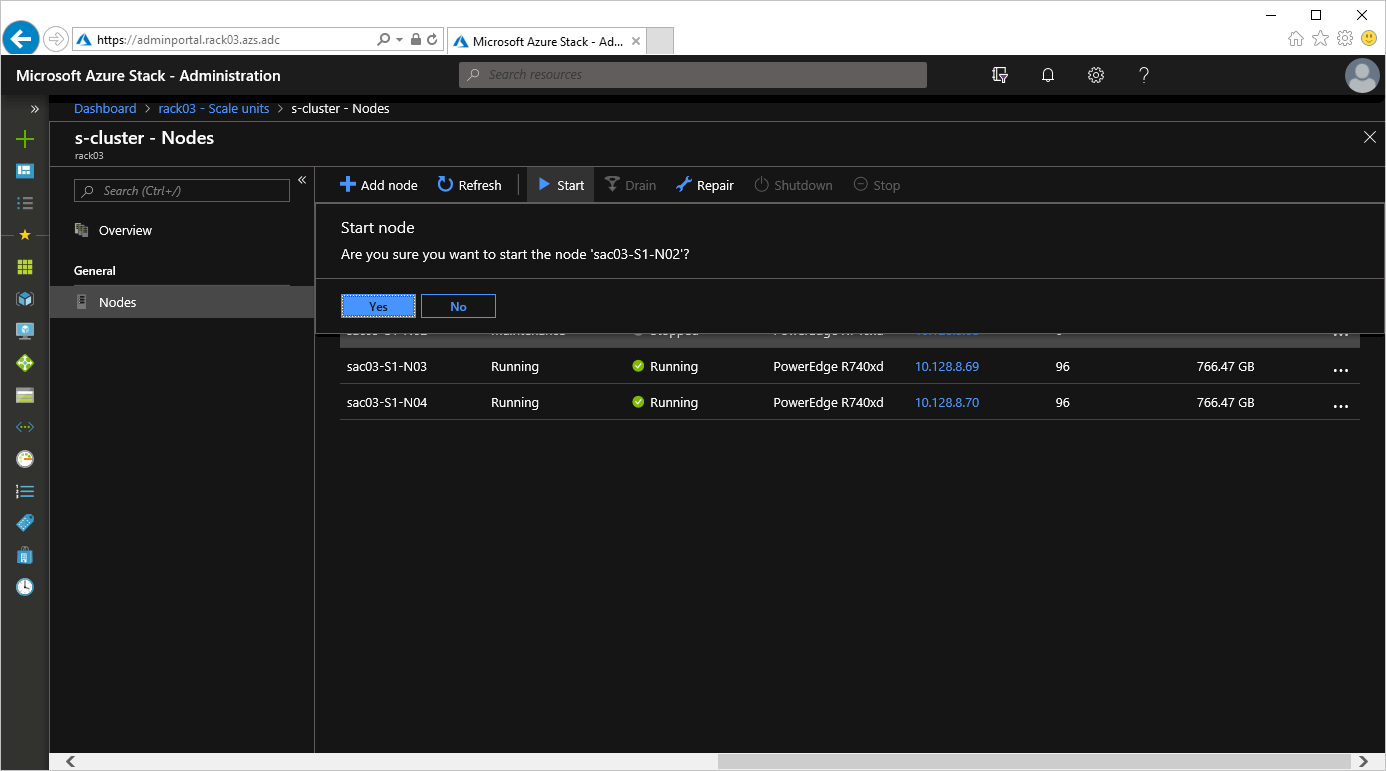This screenshot has width=1386, height=771.
Task: Click the browser home icon
Action: click(x=1296, y=38)
